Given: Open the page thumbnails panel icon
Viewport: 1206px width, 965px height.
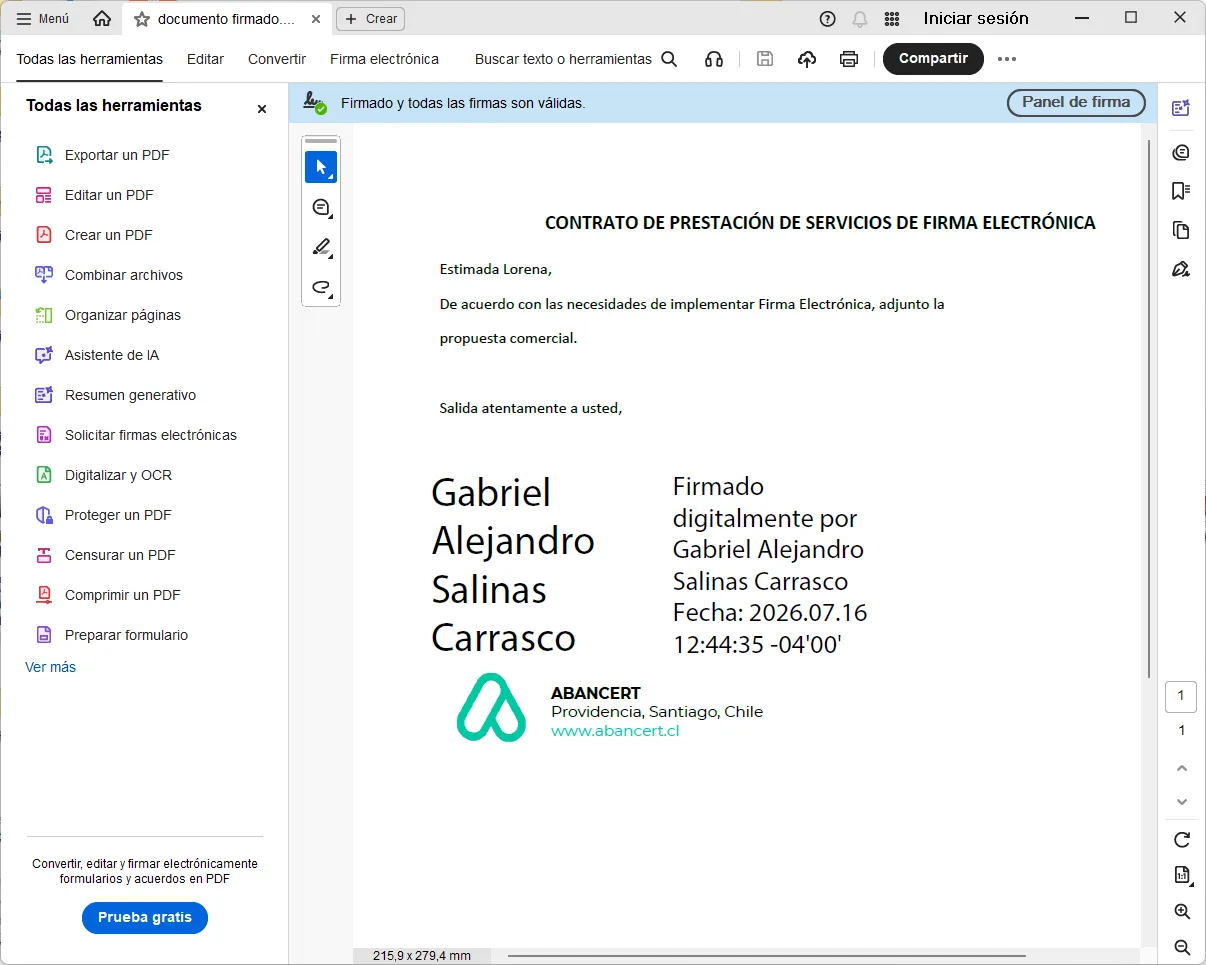Looking at the screenshot, I should point(1181,230).
